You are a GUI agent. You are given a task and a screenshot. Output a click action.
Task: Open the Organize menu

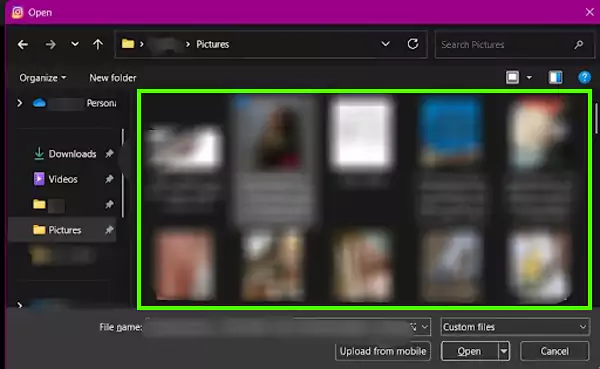click(x=42, y=78)
